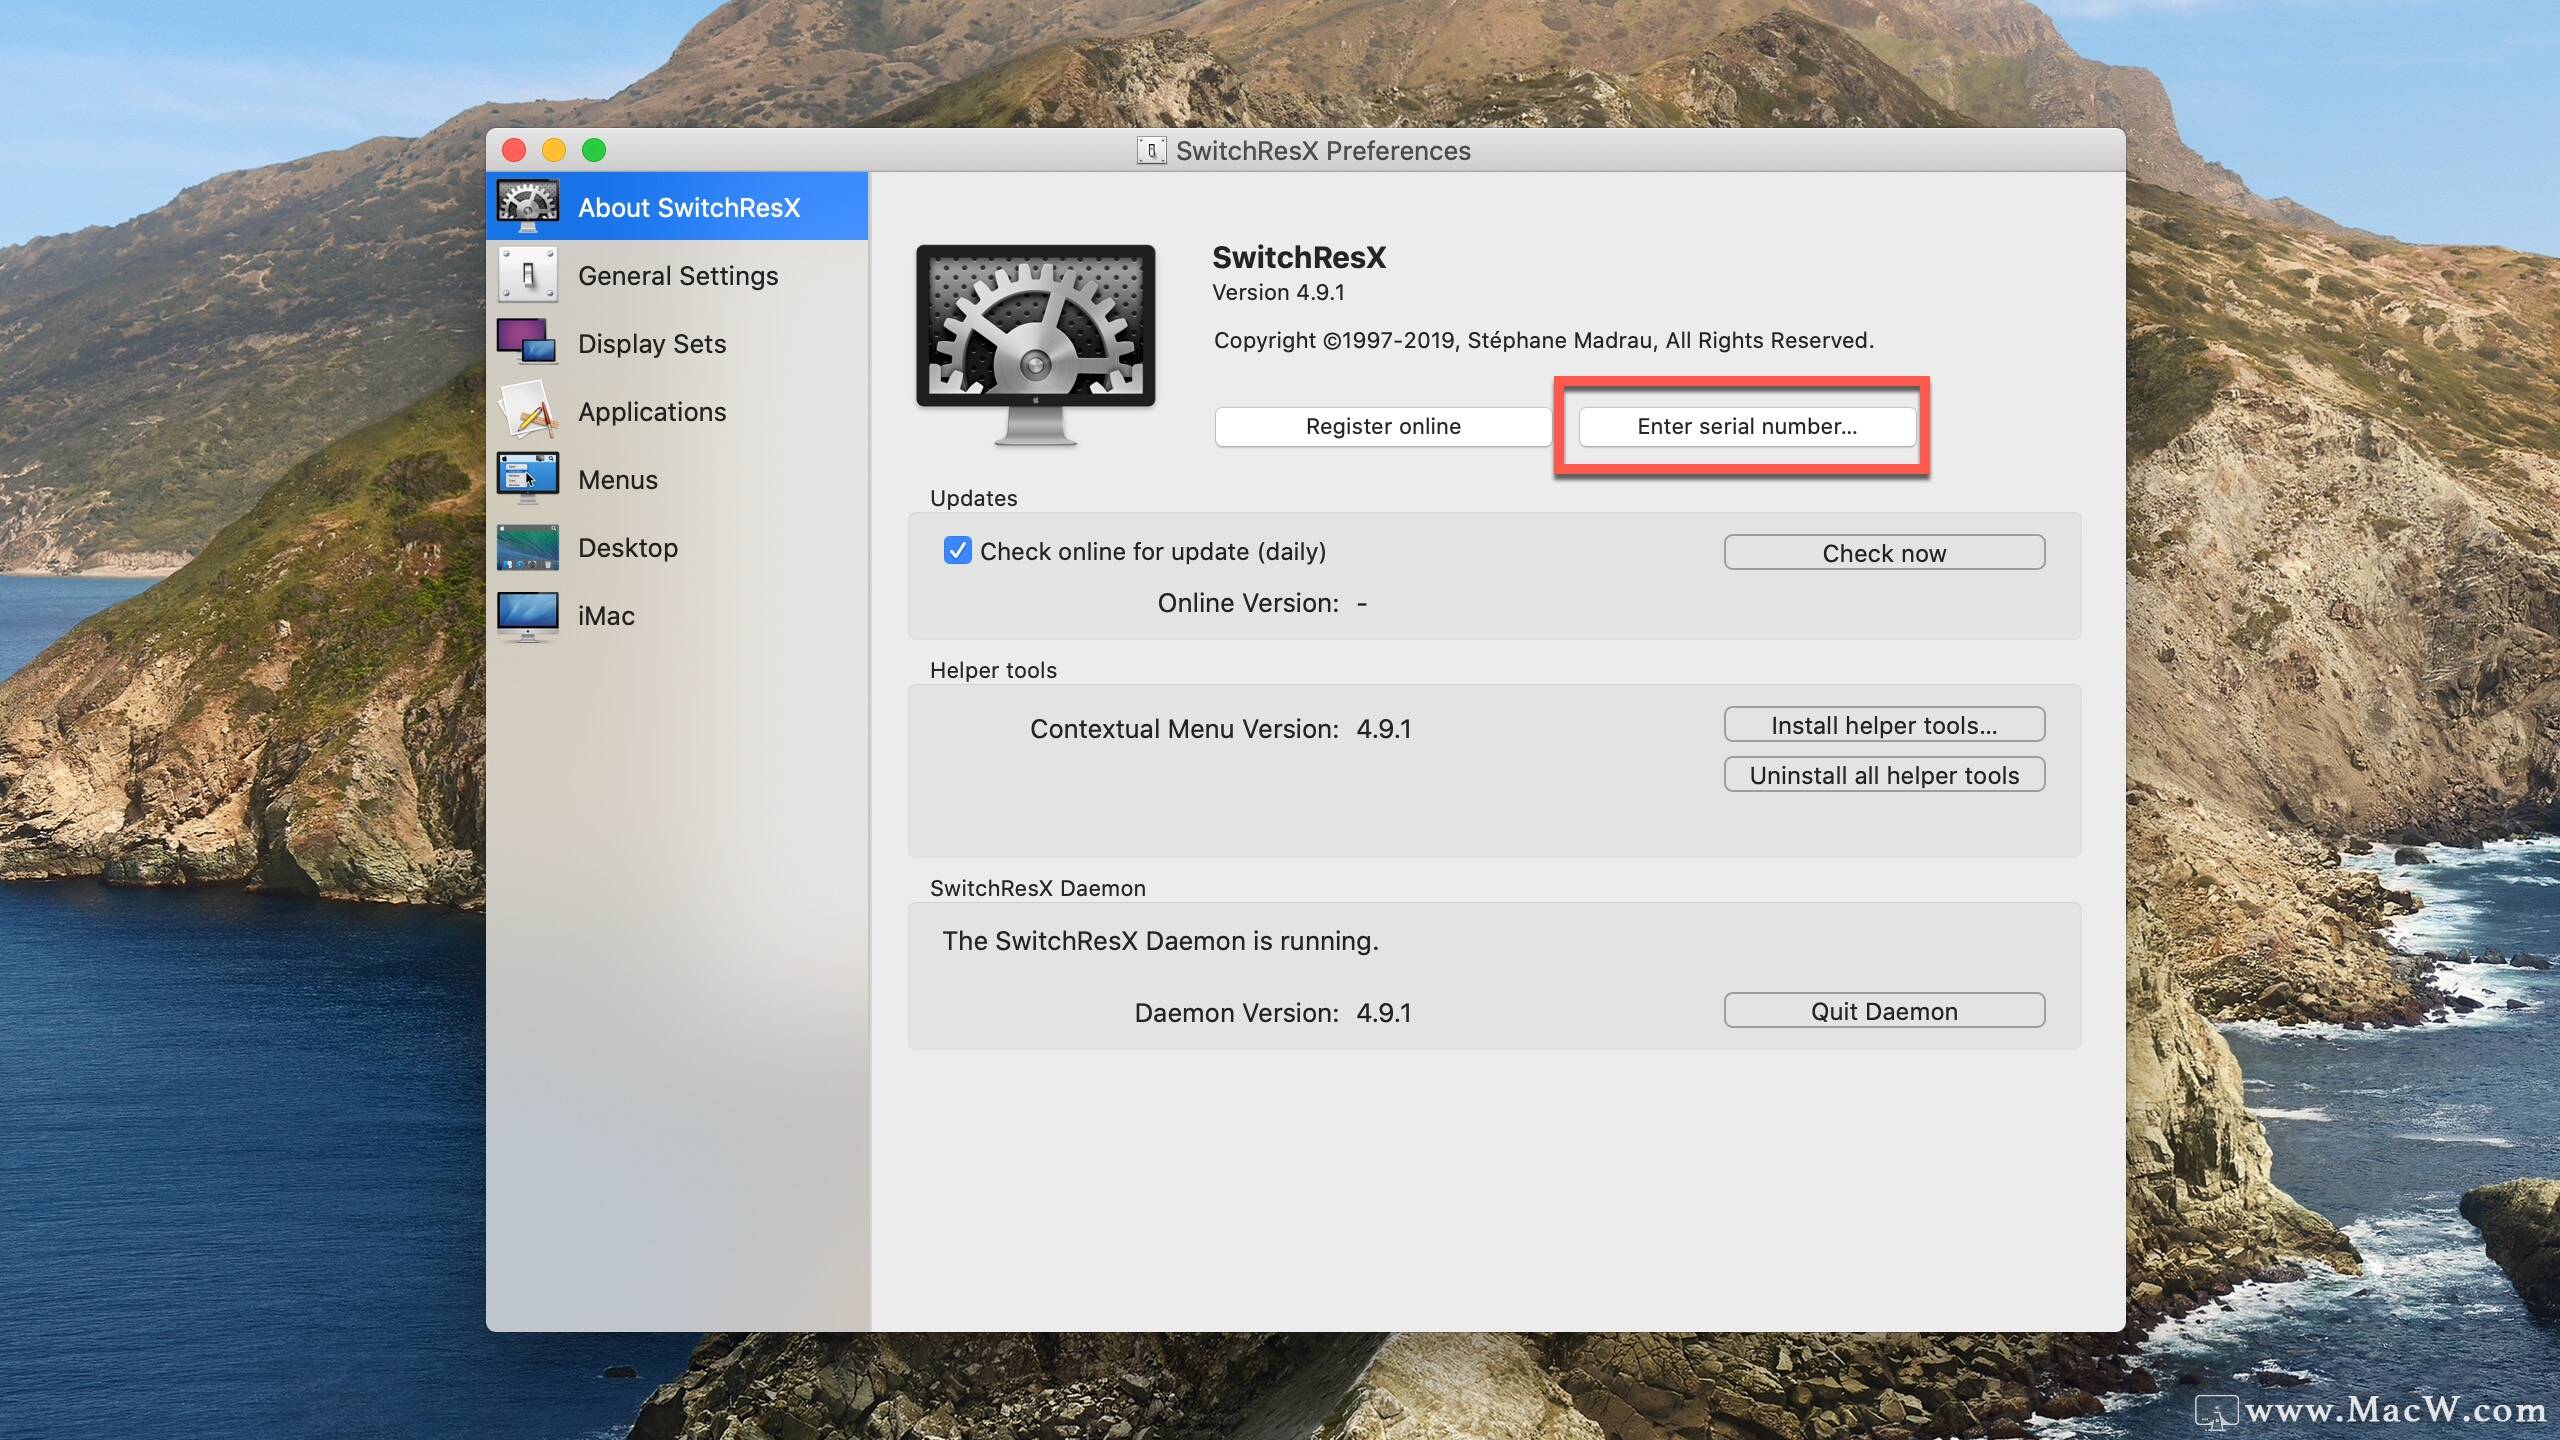Switch to the General Settings tab
The image size is (2560, 1440).
click(677, 275)
